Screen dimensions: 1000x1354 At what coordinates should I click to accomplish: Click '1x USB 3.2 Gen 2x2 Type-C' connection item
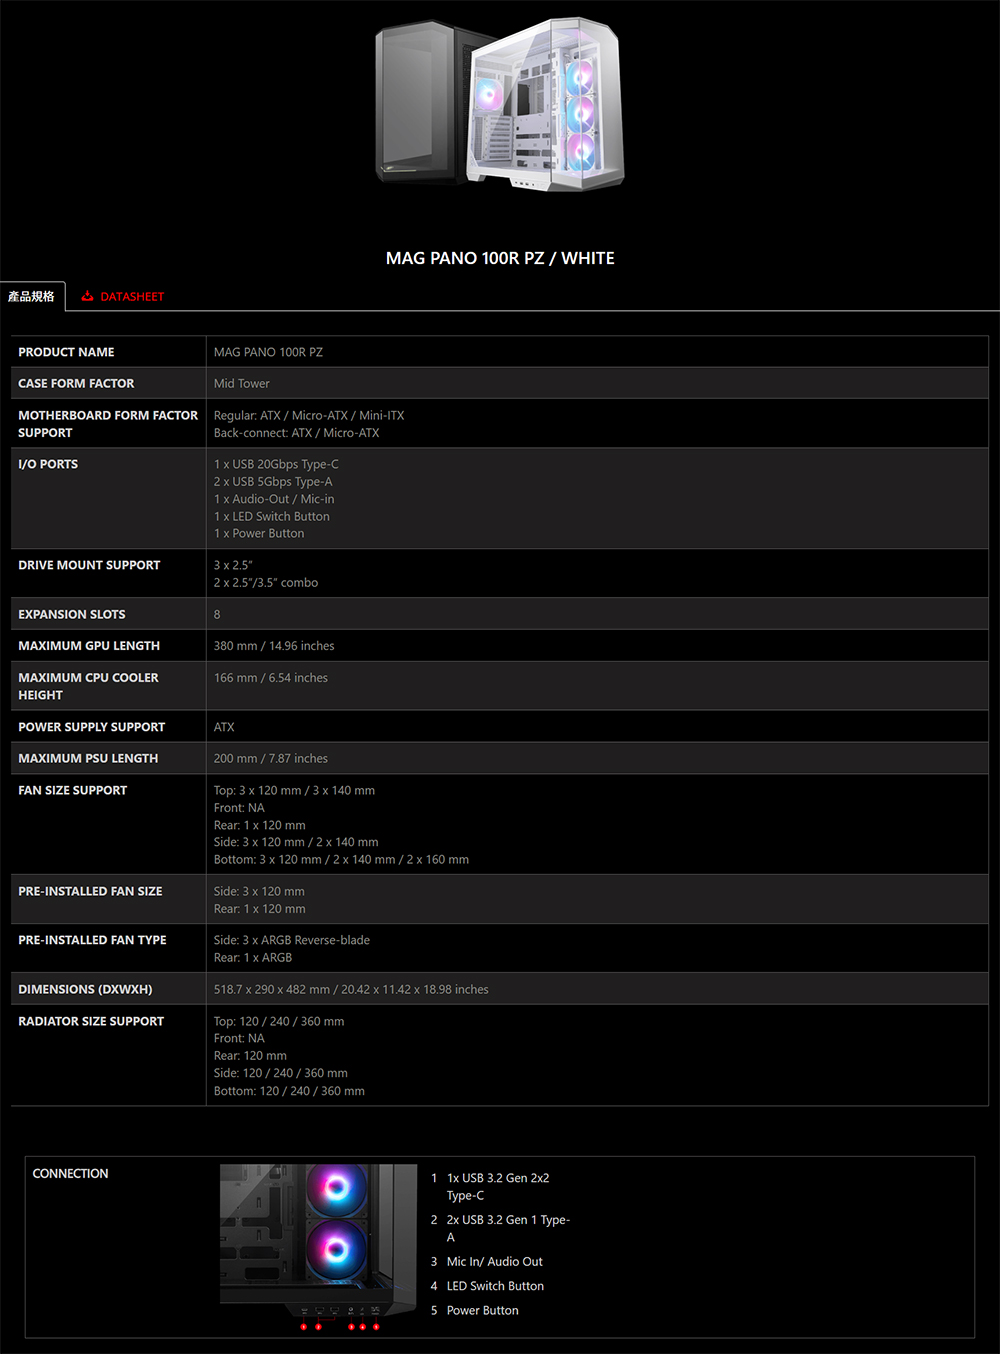pyautogui.click(x=498, y=1187)
